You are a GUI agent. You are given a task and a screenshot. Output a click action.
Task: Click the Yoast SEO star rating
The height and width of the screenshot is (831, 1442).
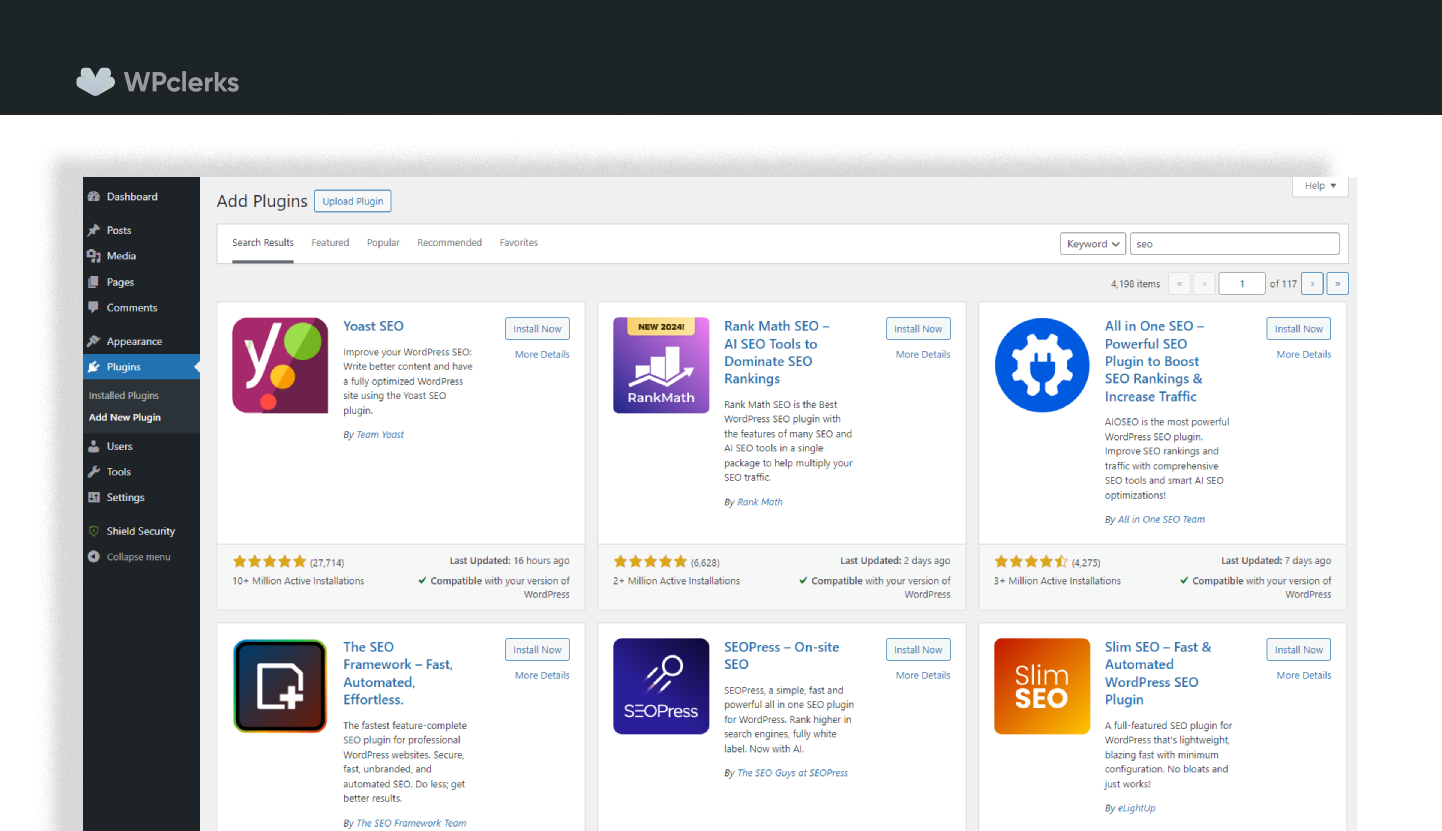pyautogui.click(x=270, y=562)
